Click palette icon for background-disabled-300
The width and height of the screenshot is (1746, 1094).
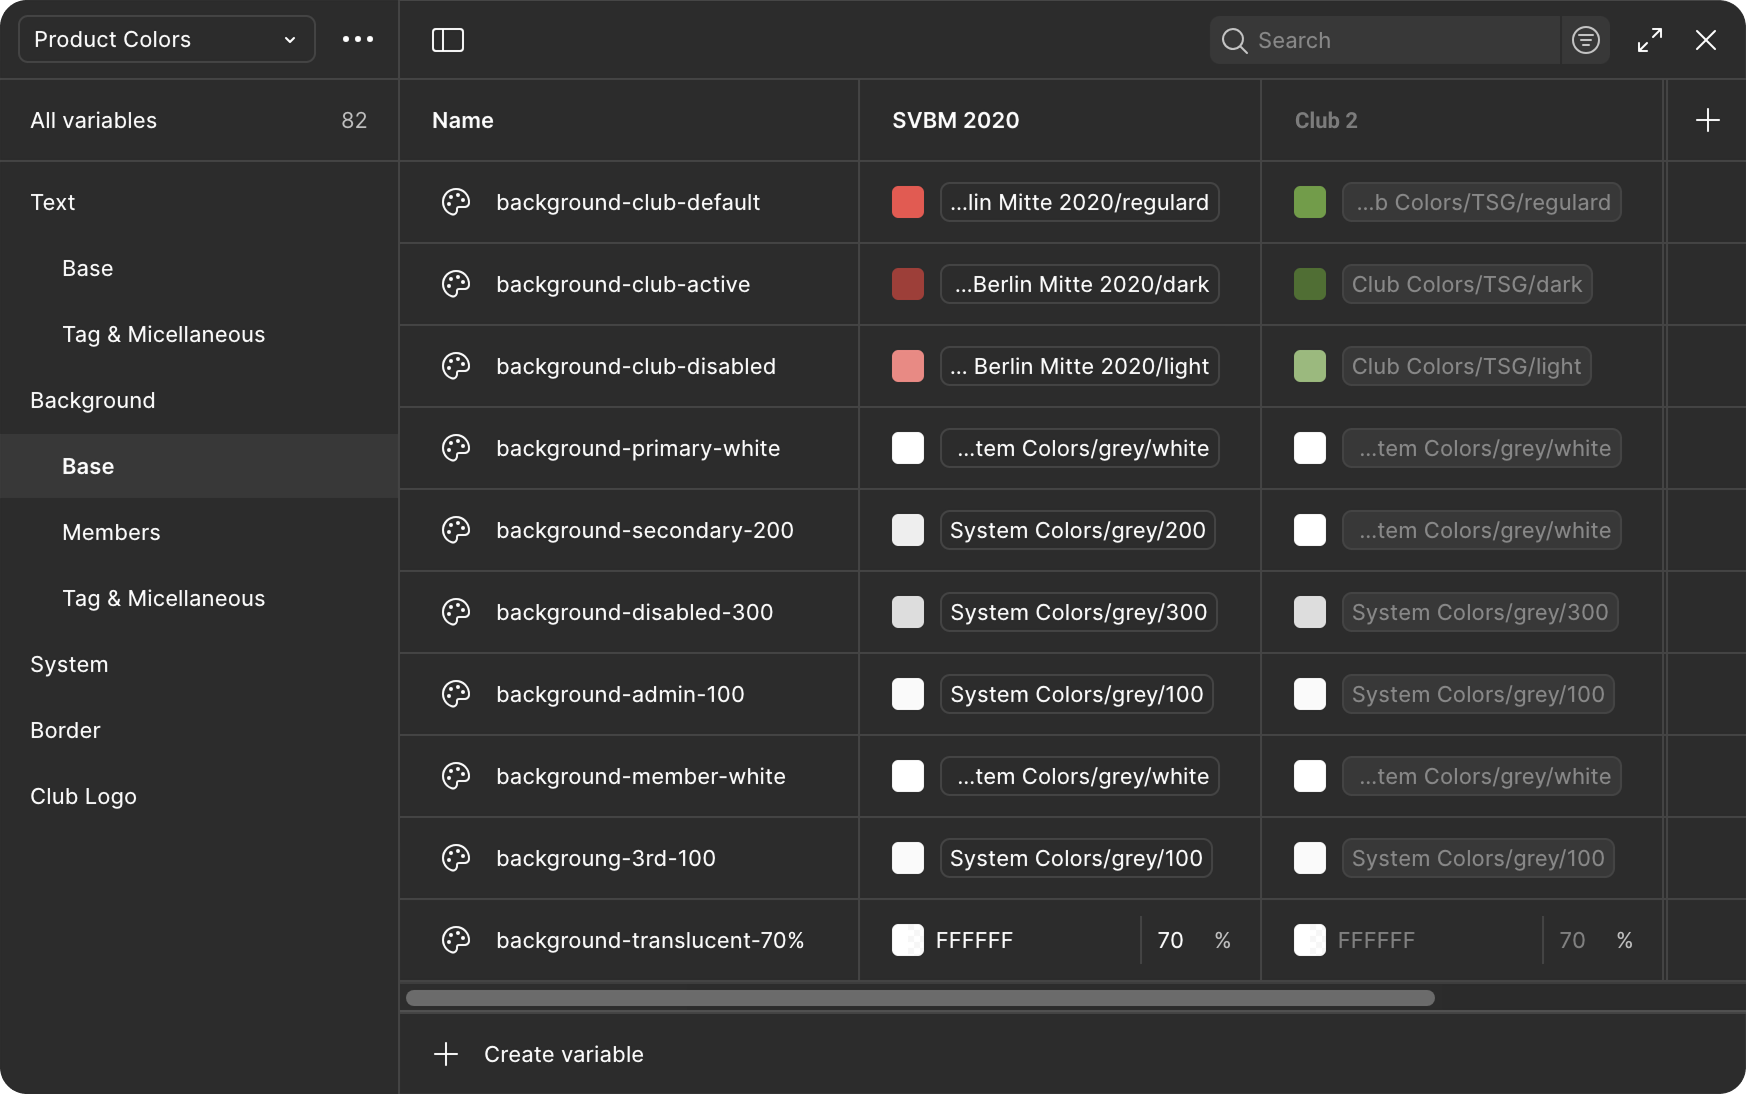[x=456, y=612]
